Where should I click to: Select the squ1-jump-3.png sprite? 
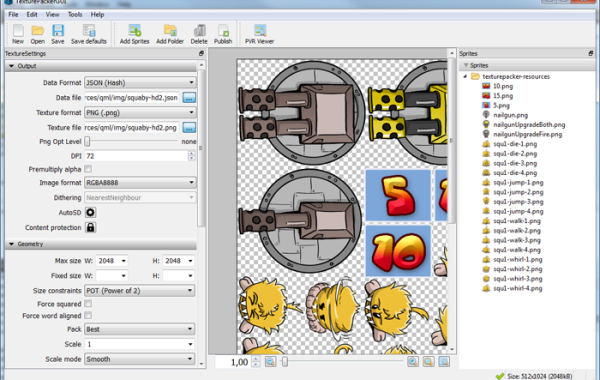518,202
